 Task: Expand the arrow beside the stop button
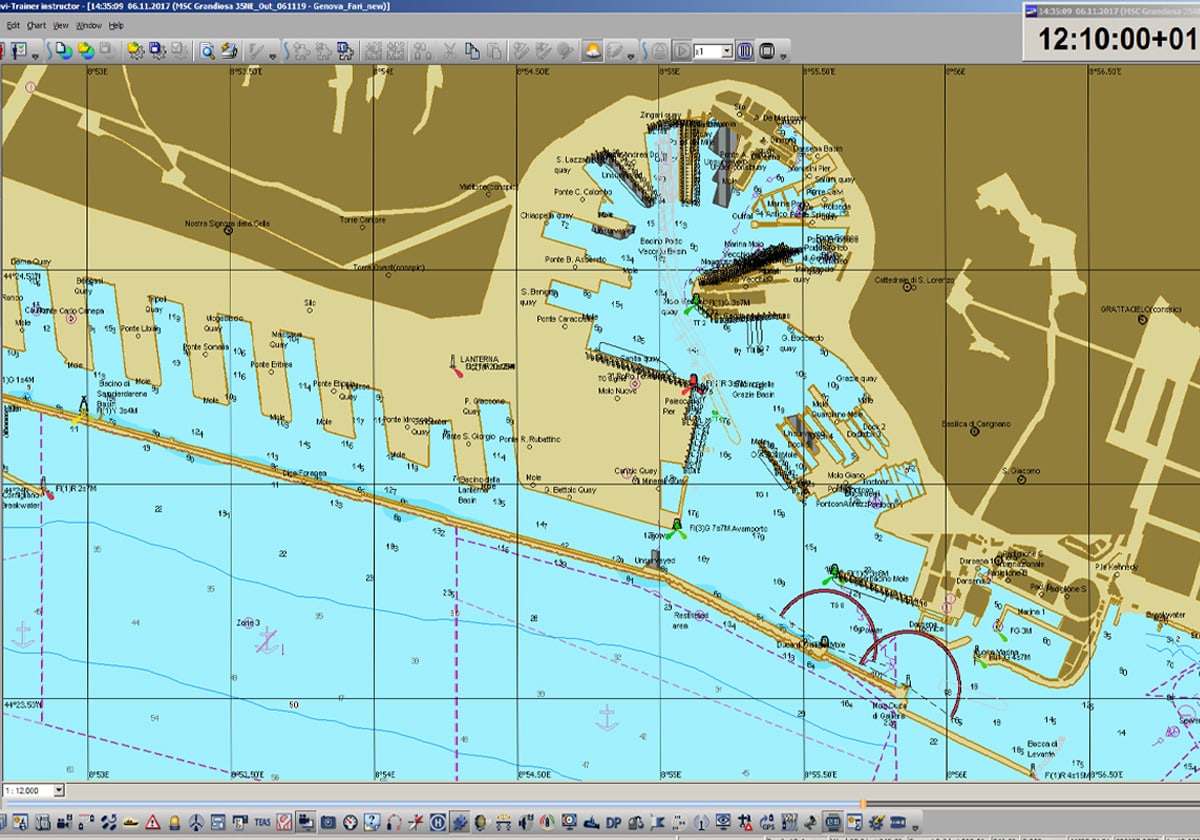click(784, 54)
